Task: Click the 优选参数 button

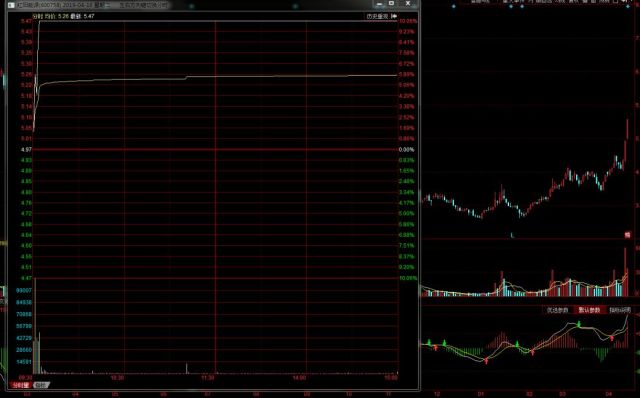Action: click(x=558, y=310)
